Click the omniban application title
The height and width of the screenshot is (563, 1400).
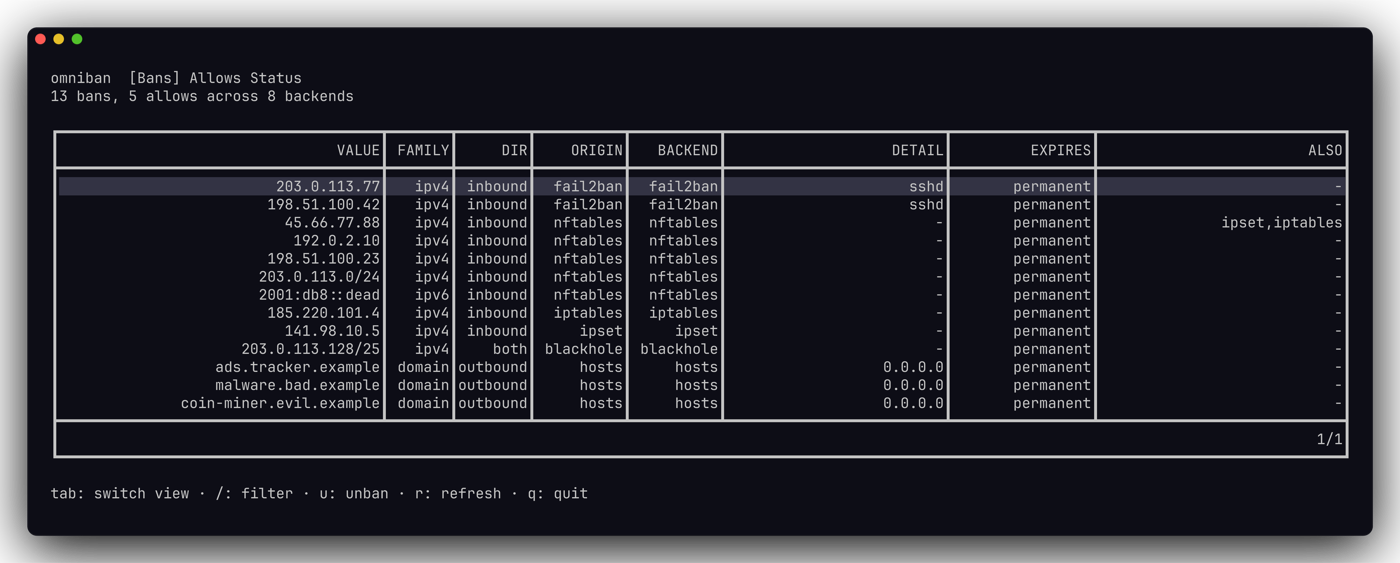[x=81, y=78]
